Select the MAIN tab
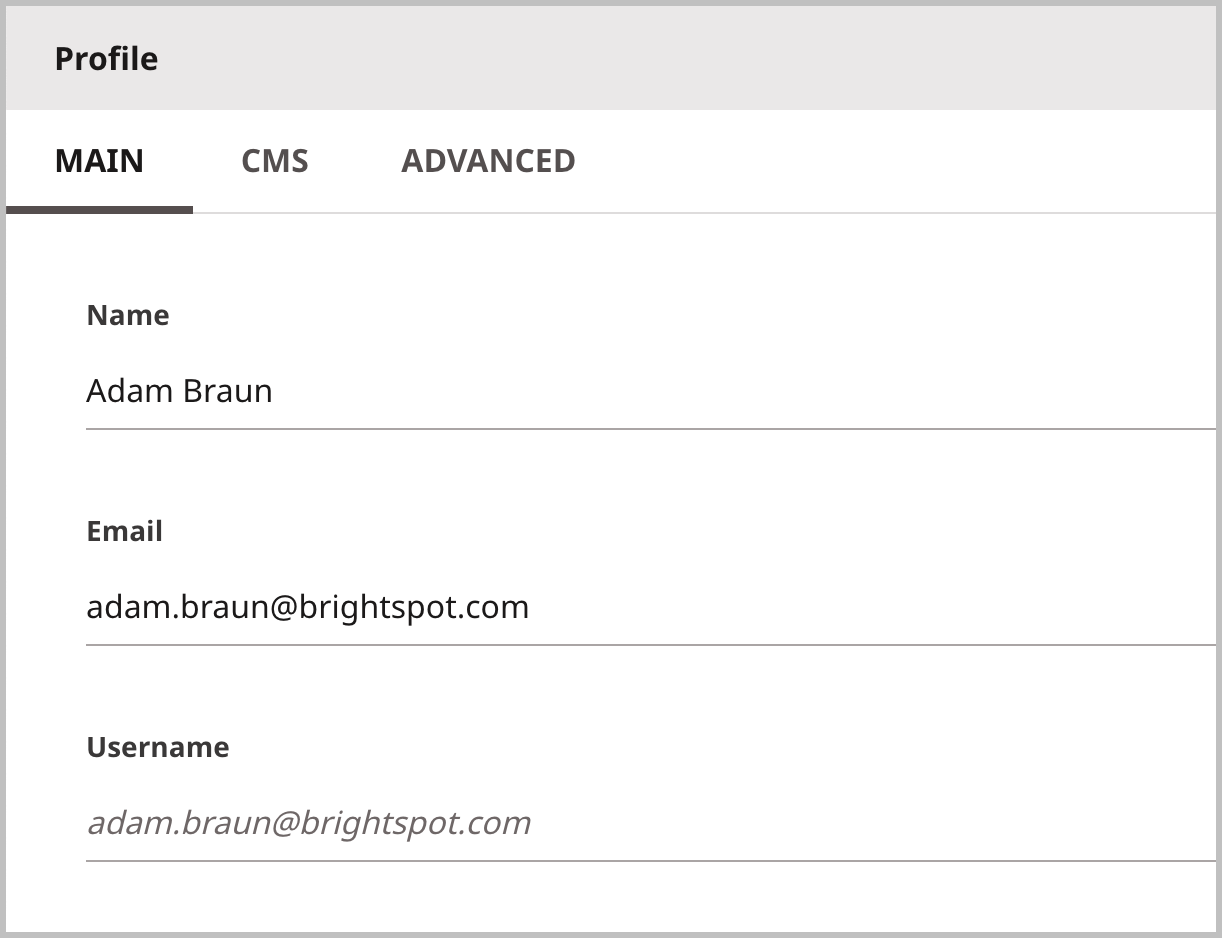This screenshot has width=1222, height=938. pyautogui.click(x=99, y=161)
